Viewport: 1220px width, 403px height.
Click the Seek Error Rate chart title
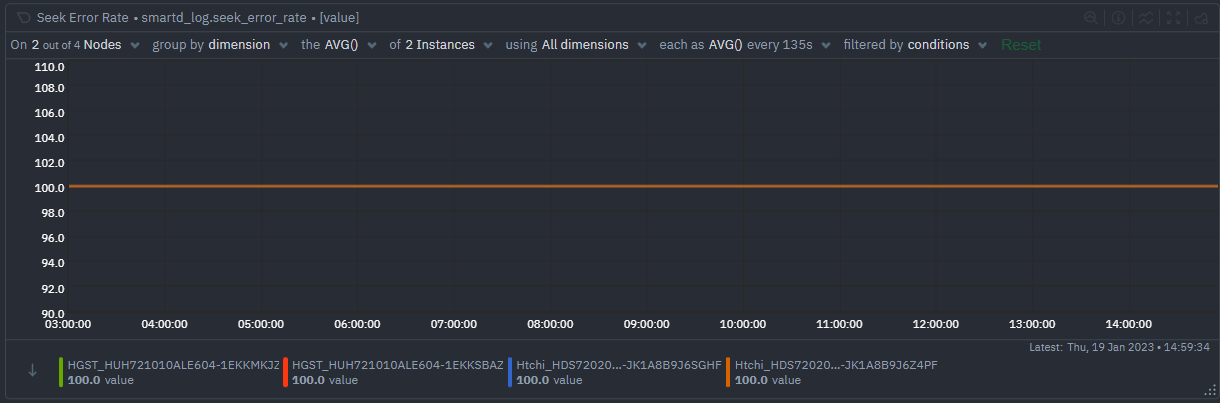(x=83, y=18)
